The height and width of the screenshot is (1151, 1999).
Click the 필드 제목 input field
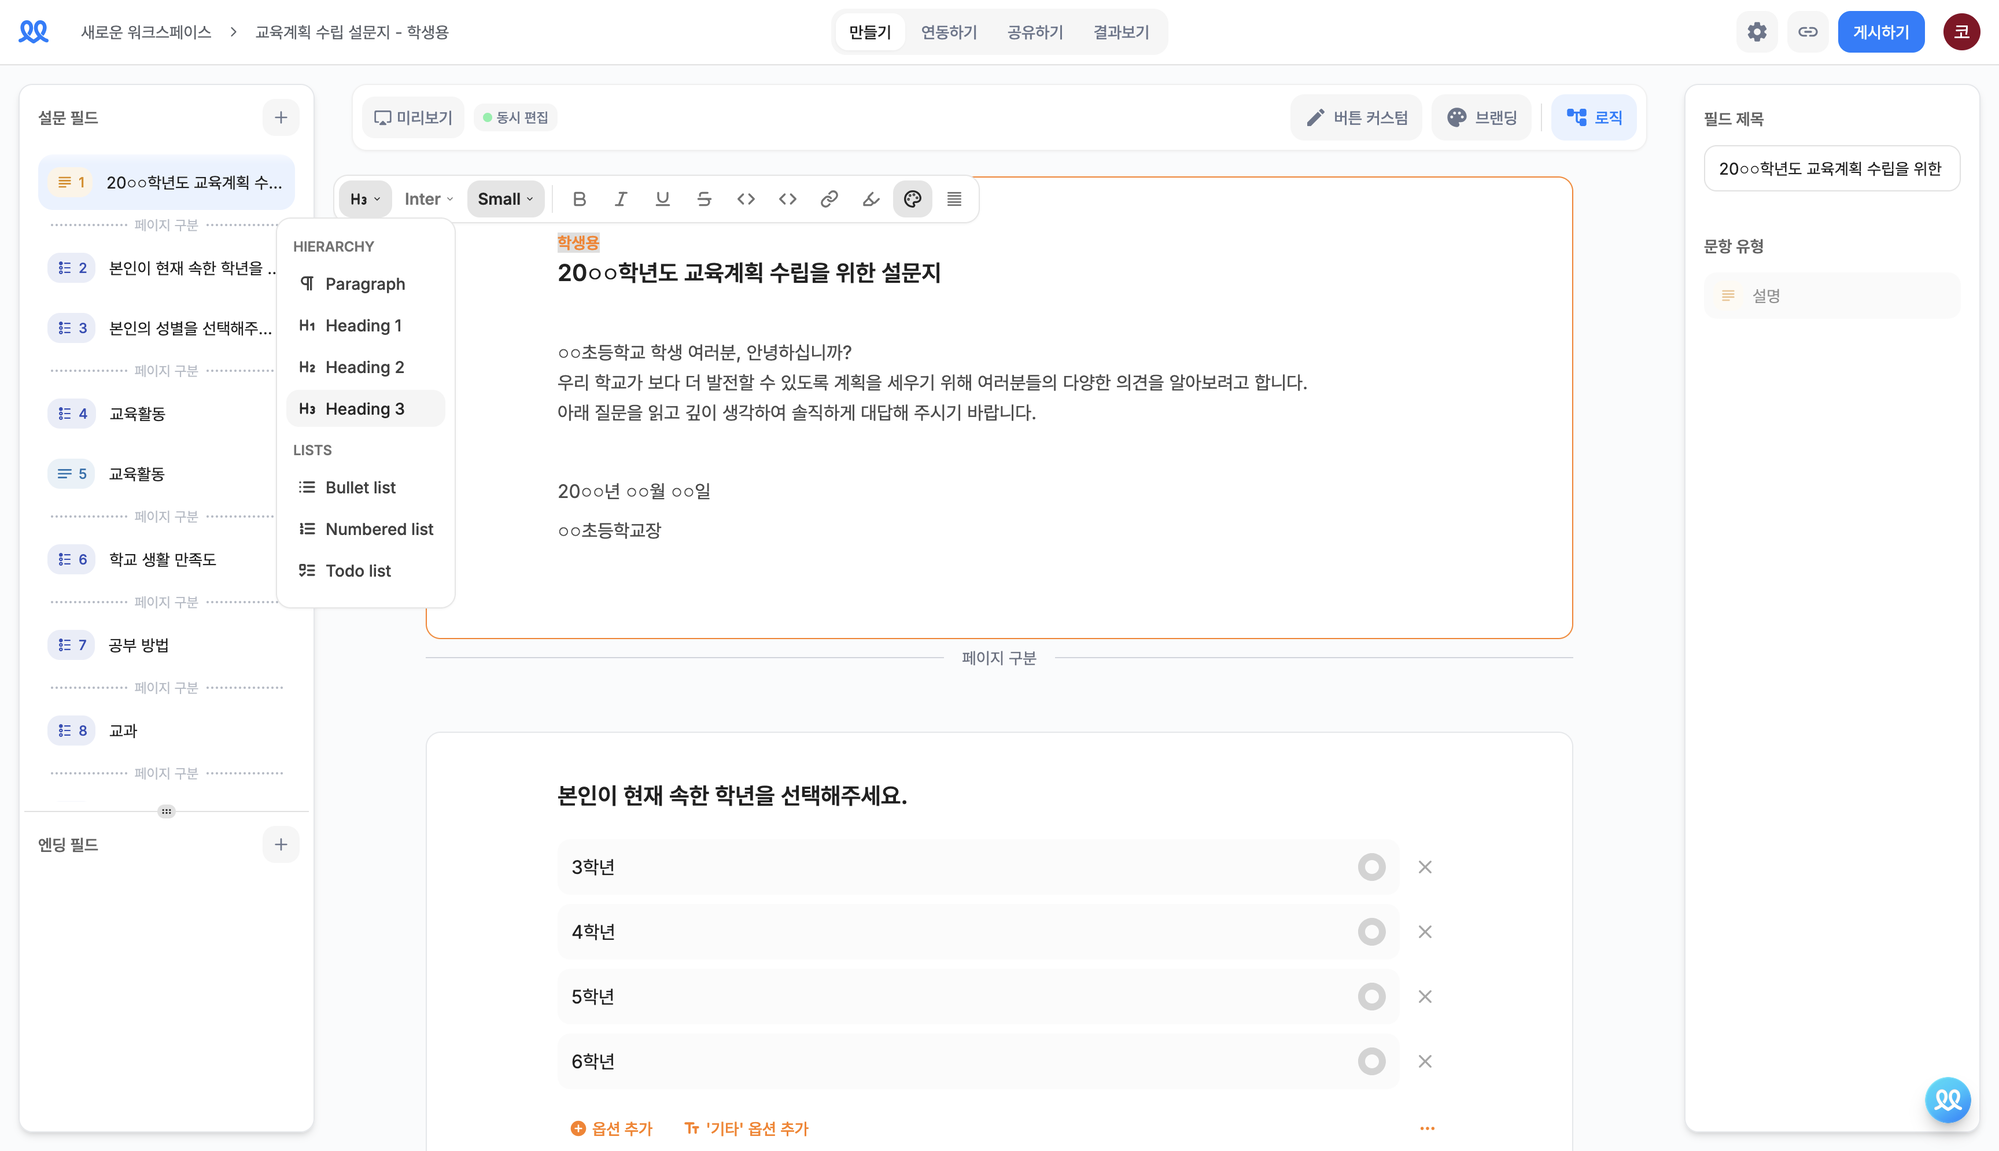[x=1831, y=169]
